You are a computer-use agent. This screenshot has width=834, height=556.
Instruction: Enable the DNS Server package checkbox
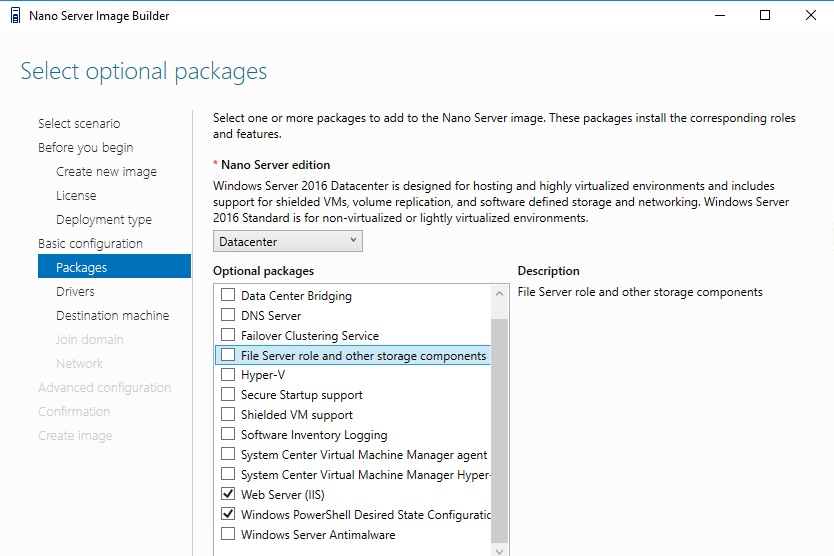point(228,314)
